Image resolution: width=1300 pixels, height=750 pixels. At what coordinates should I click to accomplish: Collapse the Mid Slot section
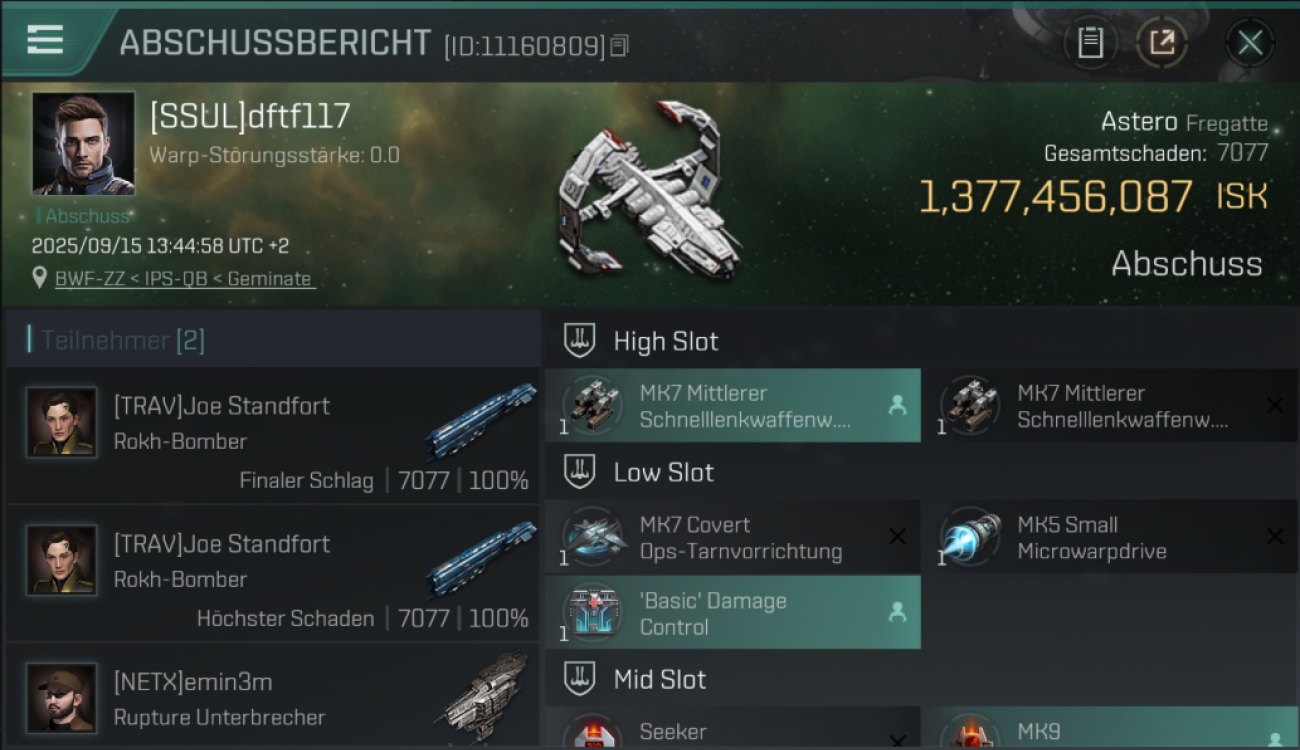click(579, 680)
